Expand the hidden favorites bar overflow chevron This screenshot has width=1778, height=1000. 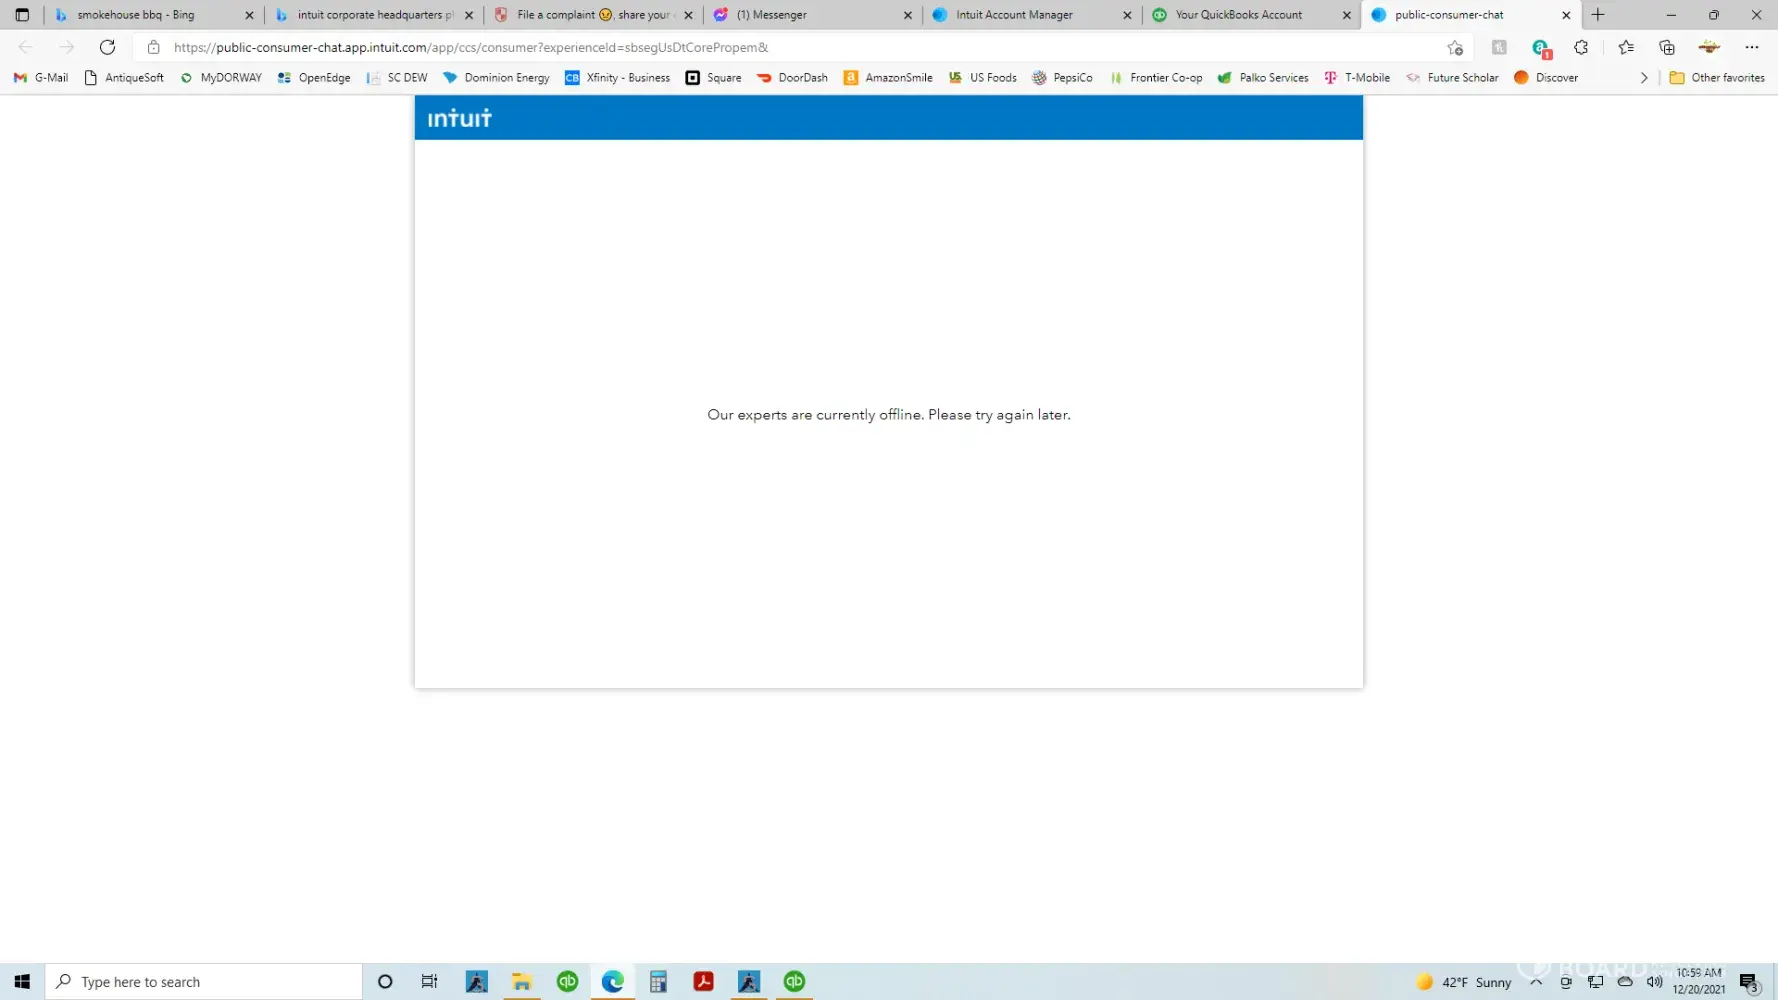(1644, 78)
